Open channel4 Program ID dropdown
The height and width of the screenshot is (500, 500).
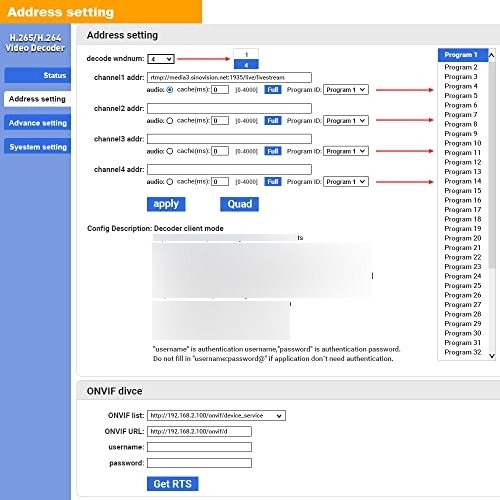click(x=346, y=182)
